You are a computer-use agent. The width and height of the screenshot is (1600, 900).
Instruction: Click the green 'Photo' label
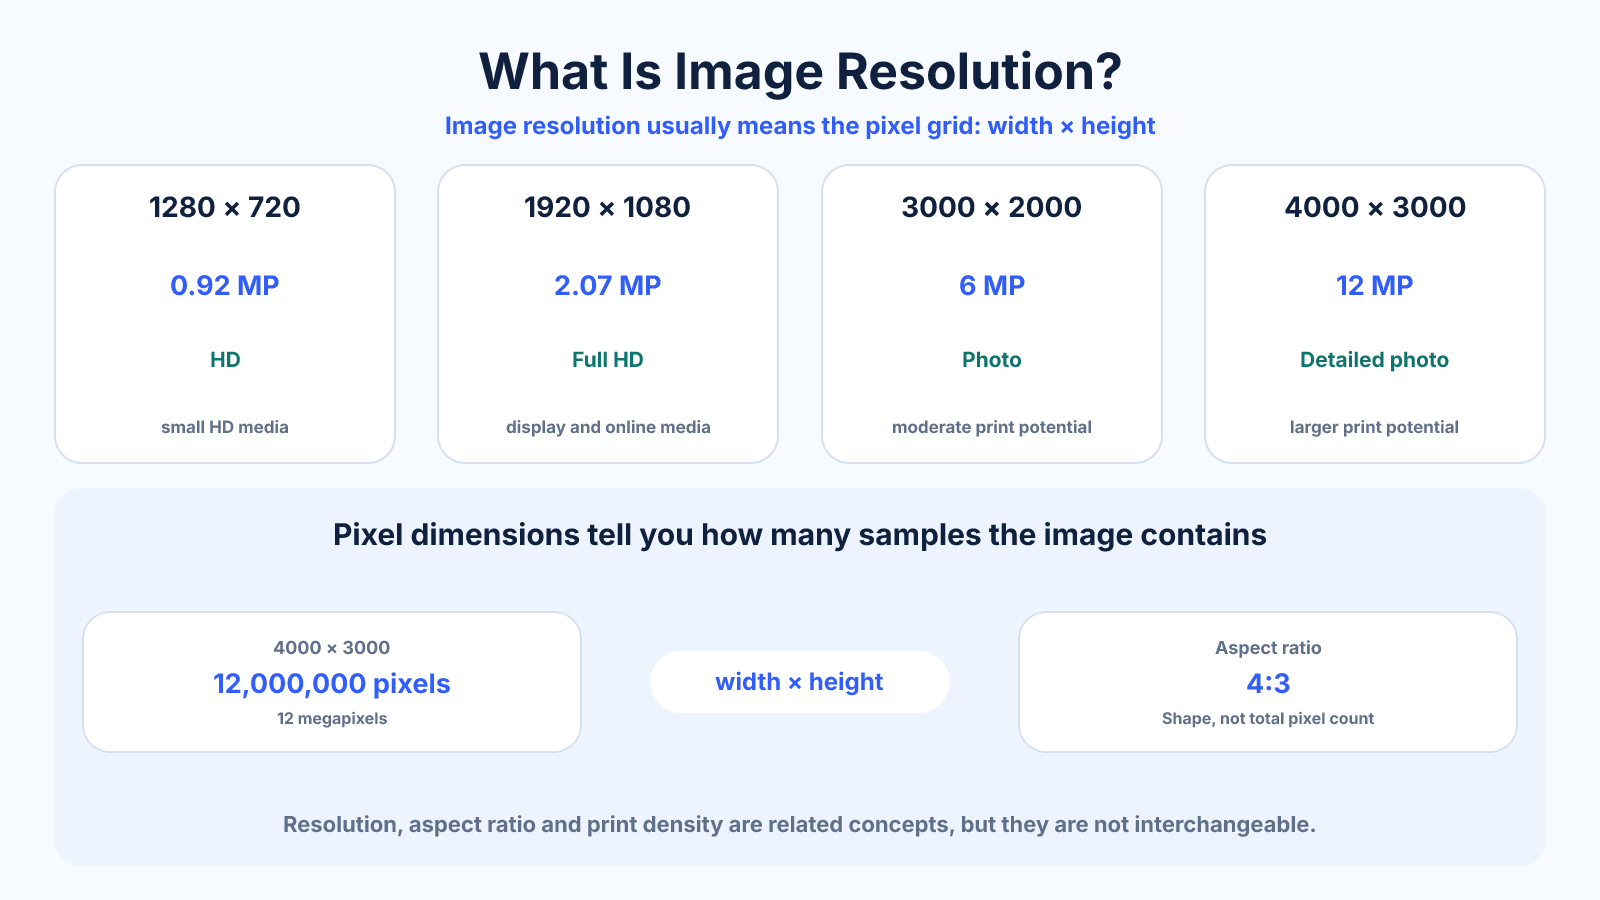(992, 360)
